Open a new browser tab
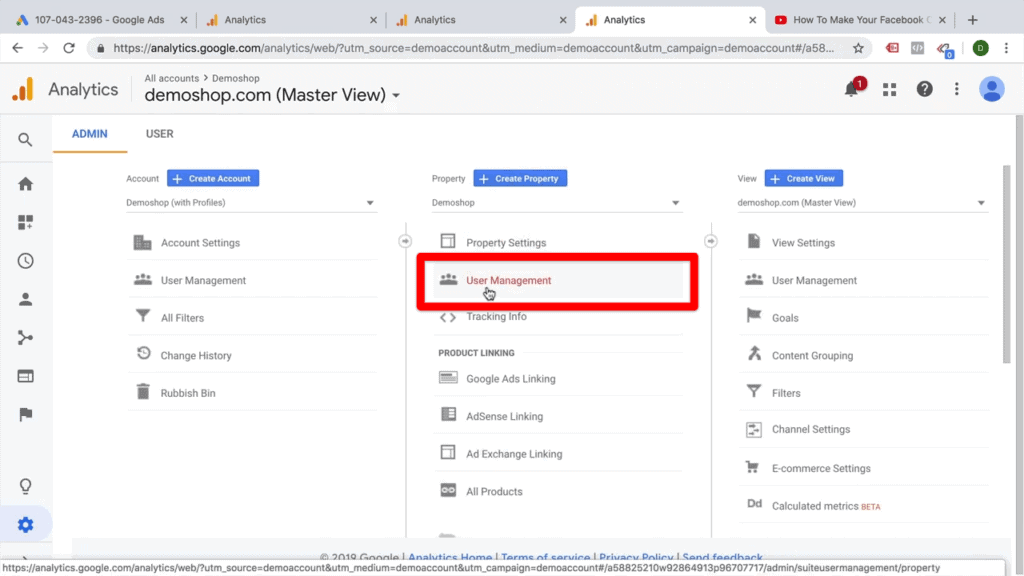This screenshot has height=576, width=1024. click(972, 20)
